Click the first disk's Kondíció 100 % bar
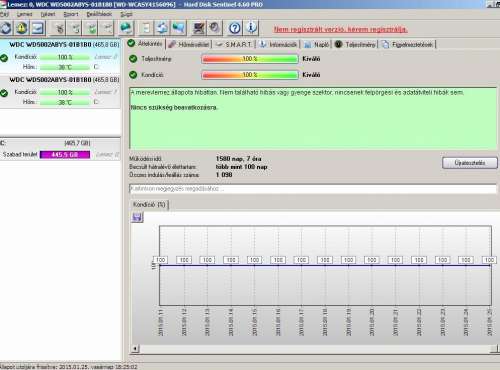The height and width of the screenshot is (370, 500). click(x=65, y=57)
